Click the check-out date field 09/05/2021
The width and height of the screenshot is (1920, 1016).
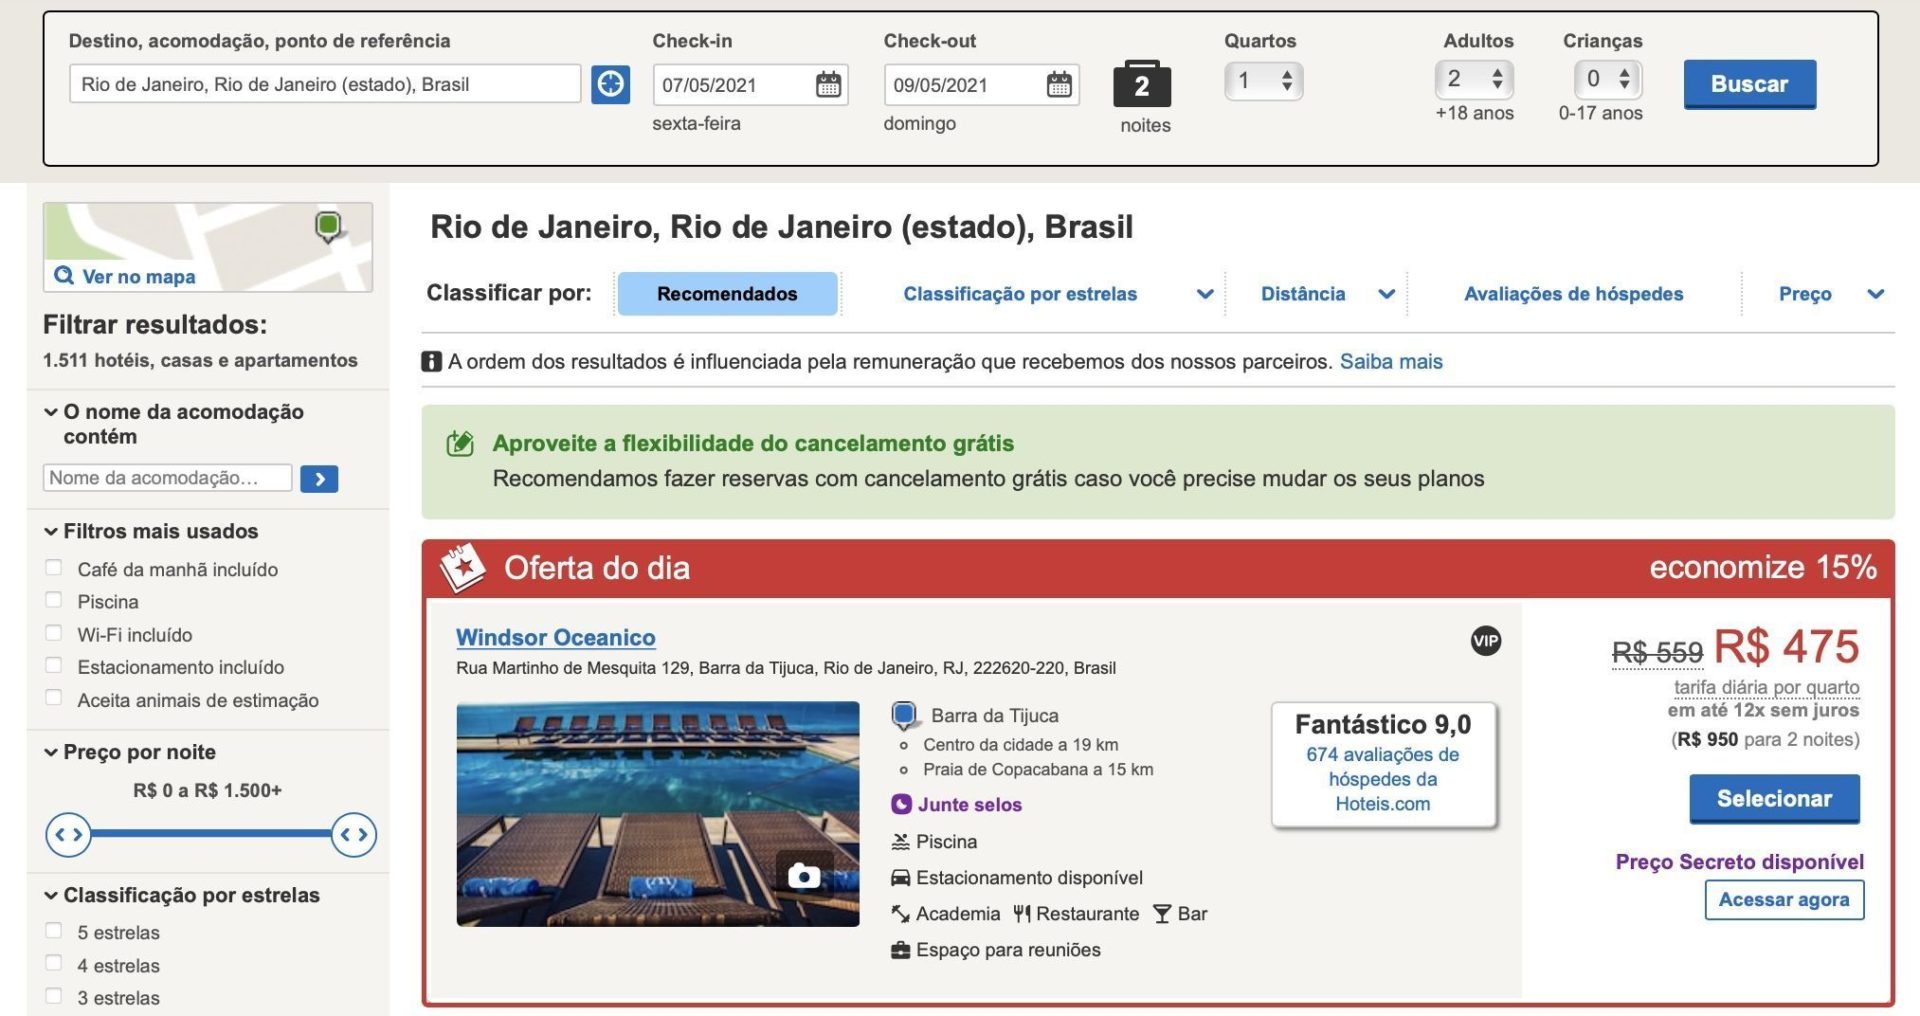point(981,85)
